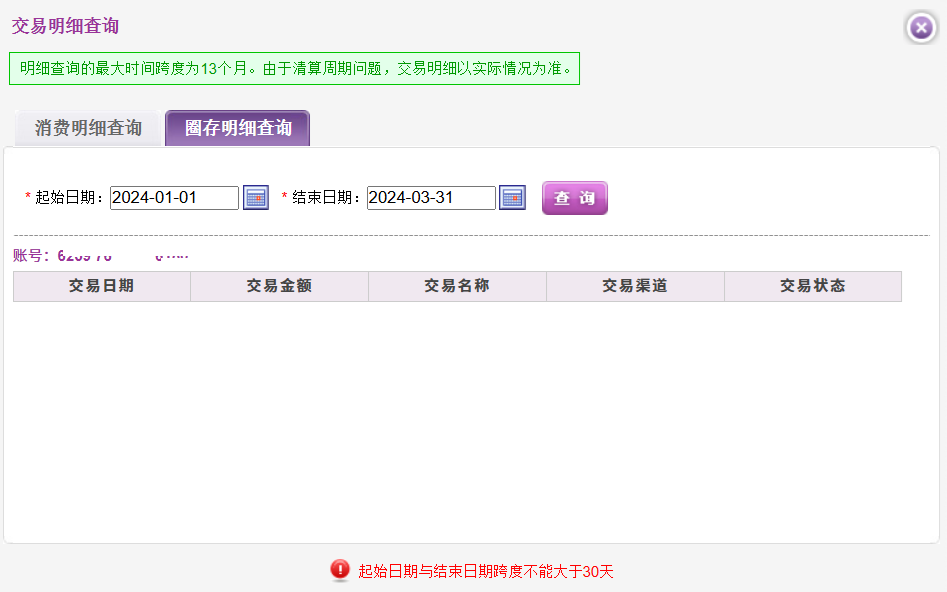947x592 pixels.
Task: Click the 交易日期 column header
Action: click(x=101, y=286)
